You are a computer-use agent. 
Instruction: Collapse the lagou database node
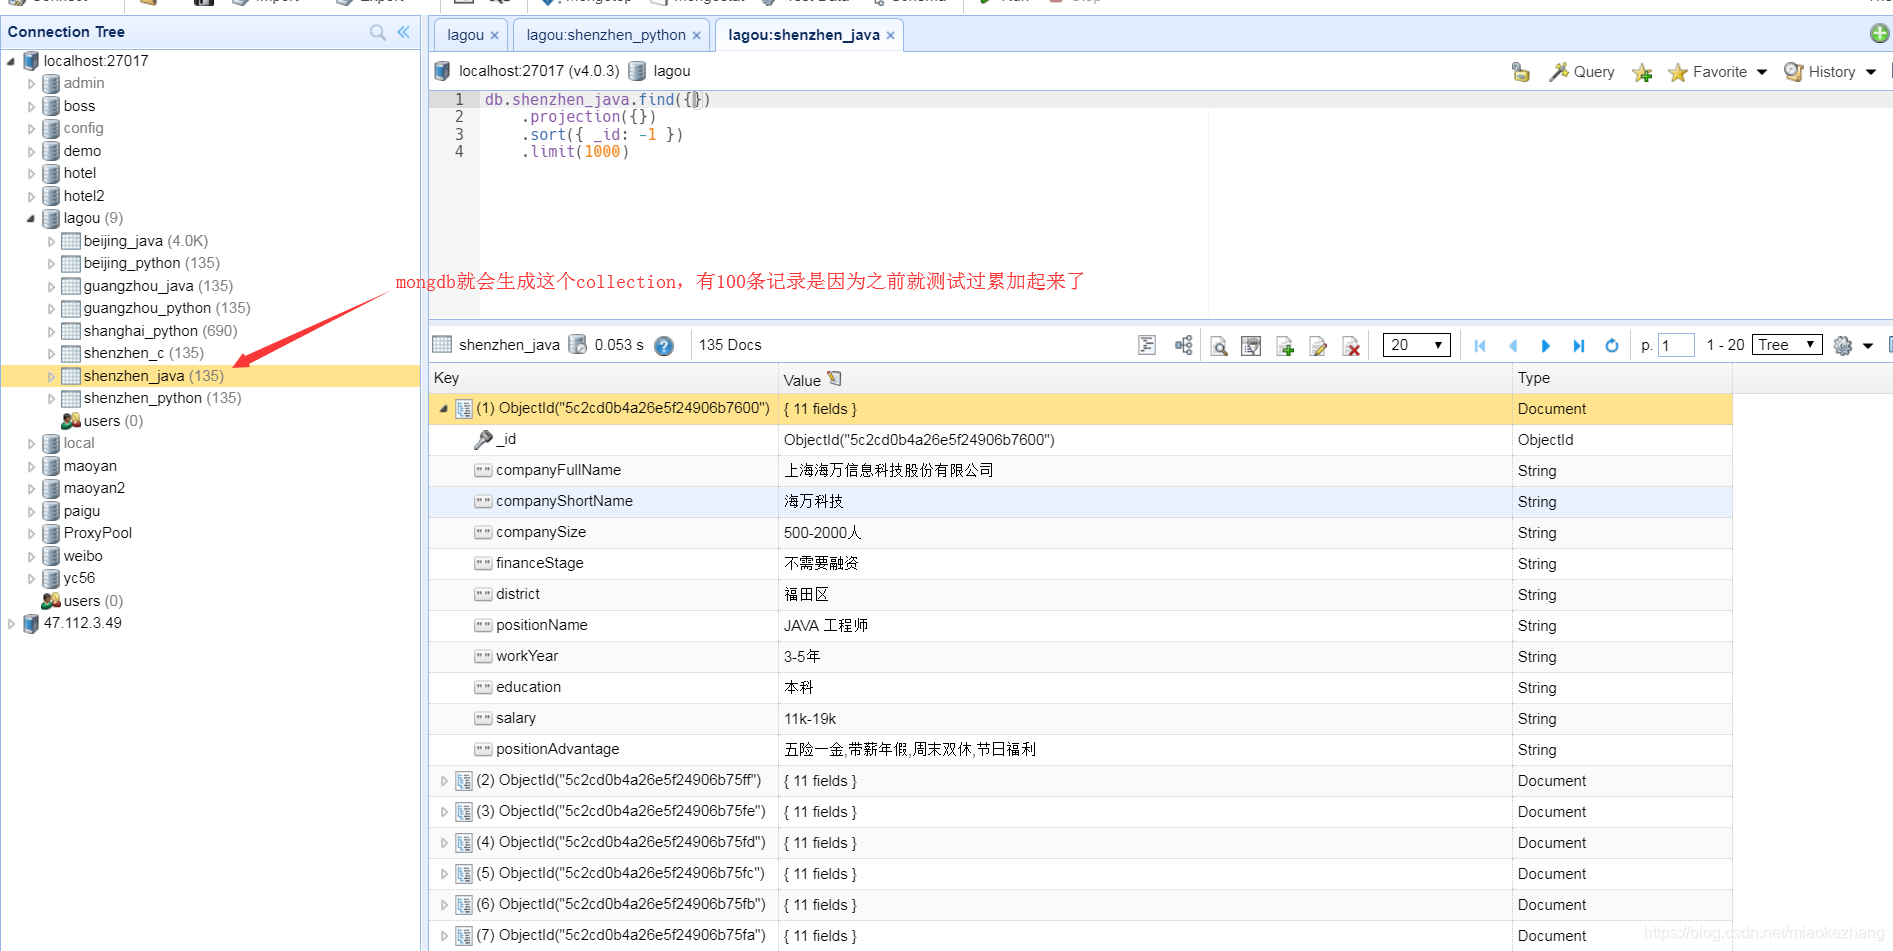[31, 218]
